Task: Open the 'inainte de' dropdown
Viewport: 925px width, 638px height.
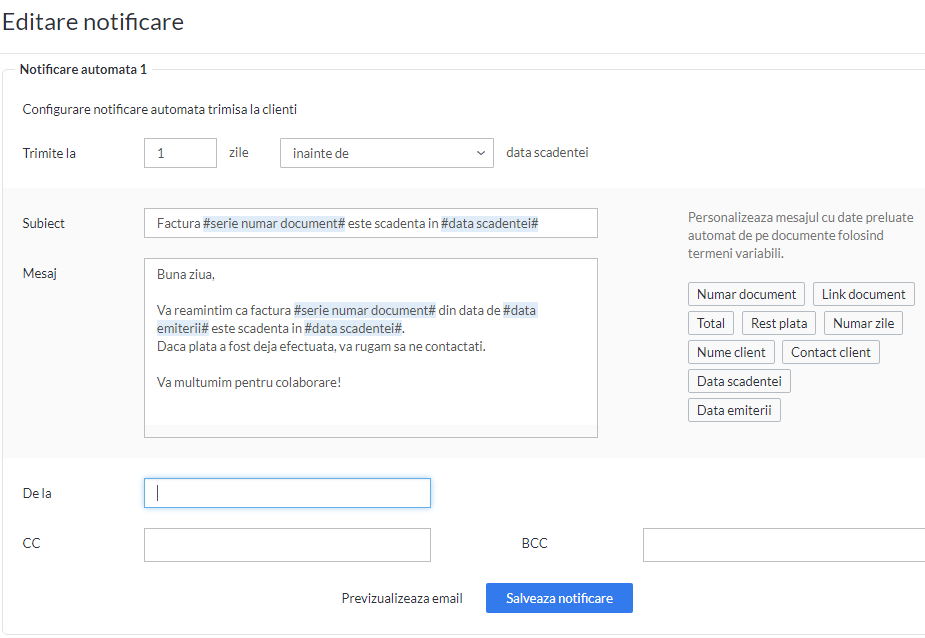Action: coord(386,153)
